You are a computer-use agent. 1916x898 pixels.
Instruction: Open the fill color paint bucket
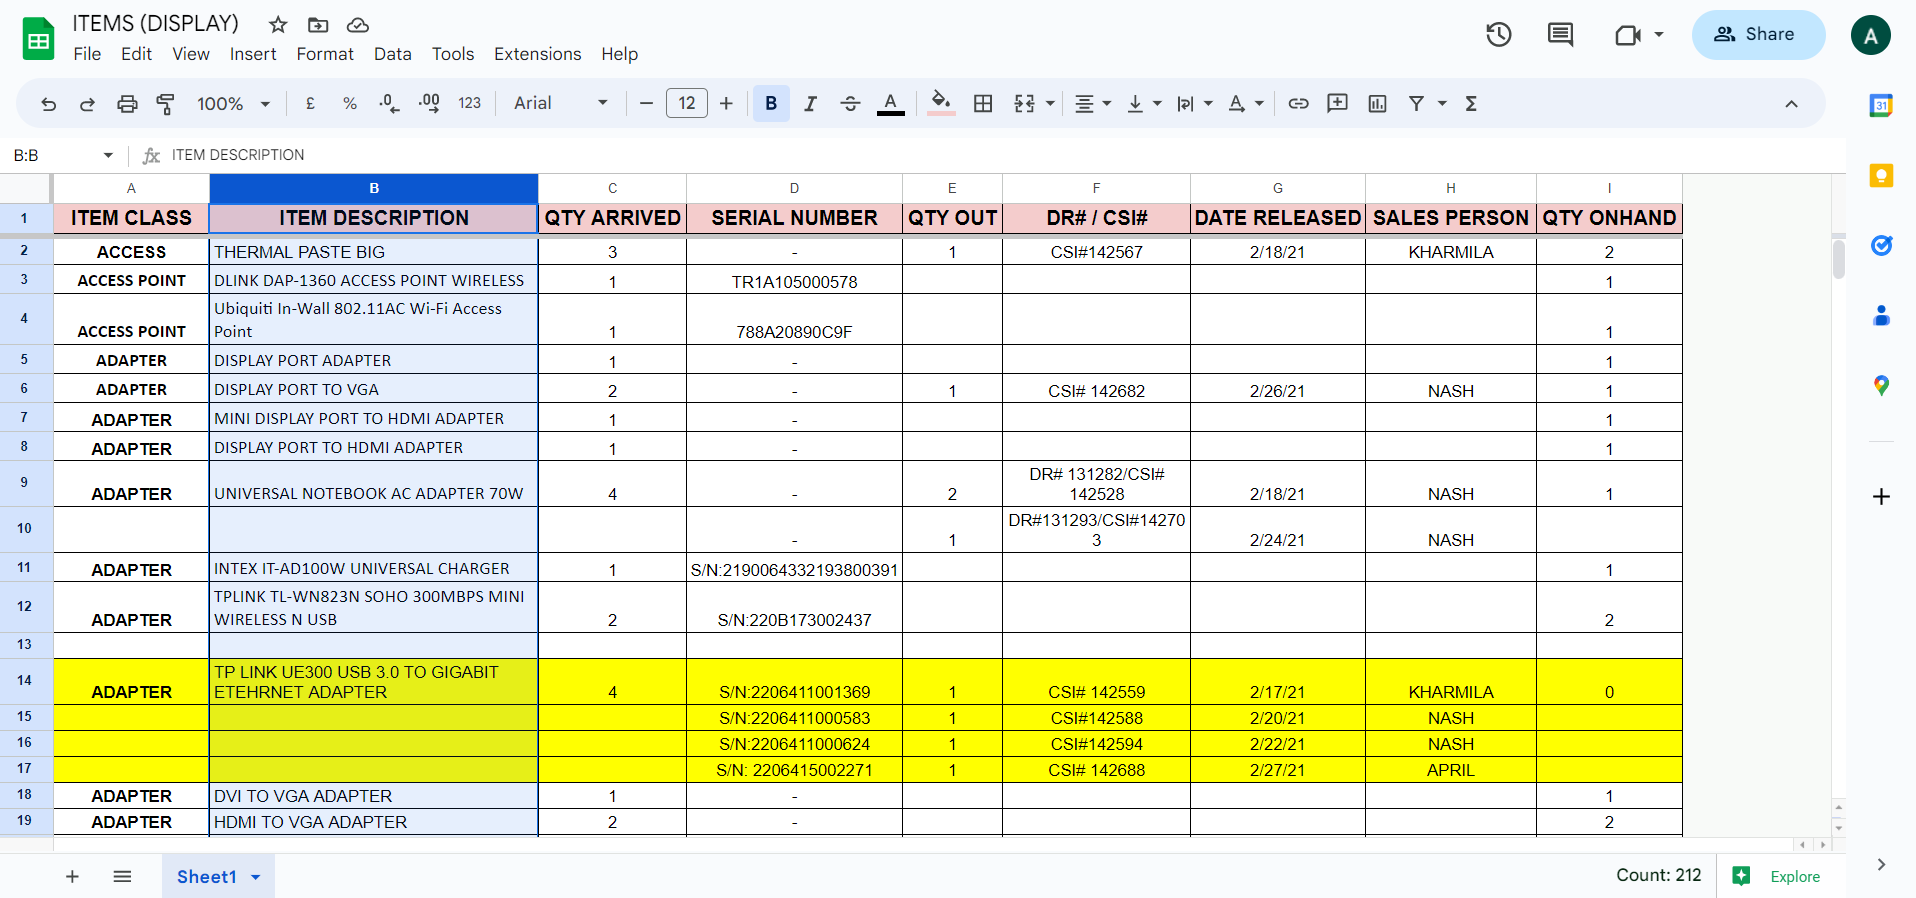point(940,103)
